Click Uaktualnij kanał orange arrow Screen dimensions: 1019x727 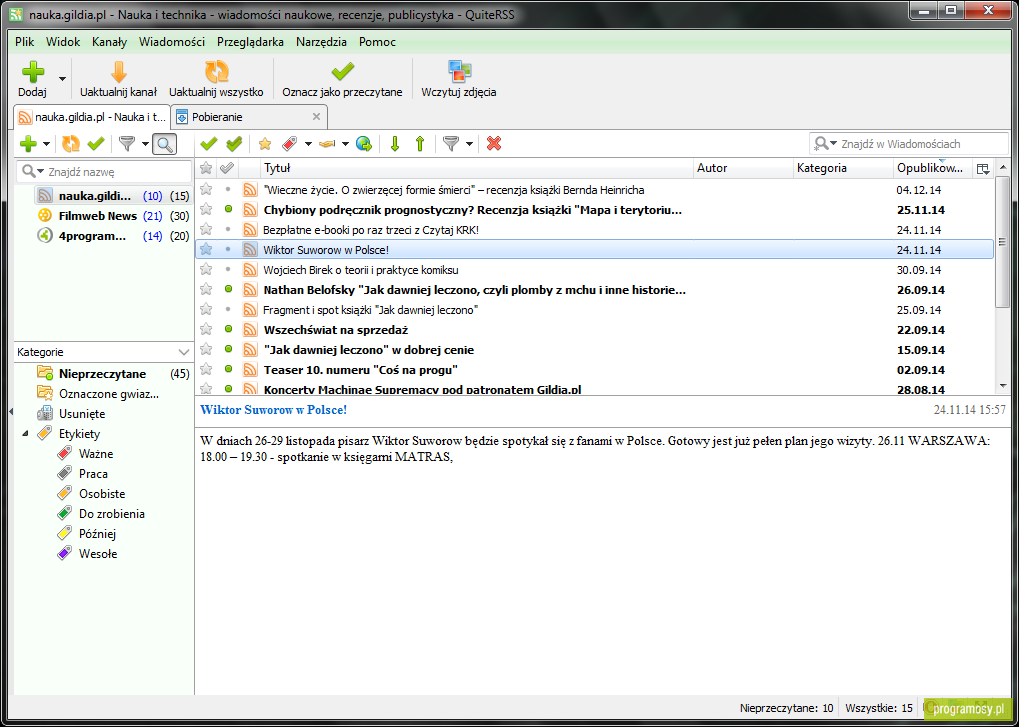click(x=118, y=72)
